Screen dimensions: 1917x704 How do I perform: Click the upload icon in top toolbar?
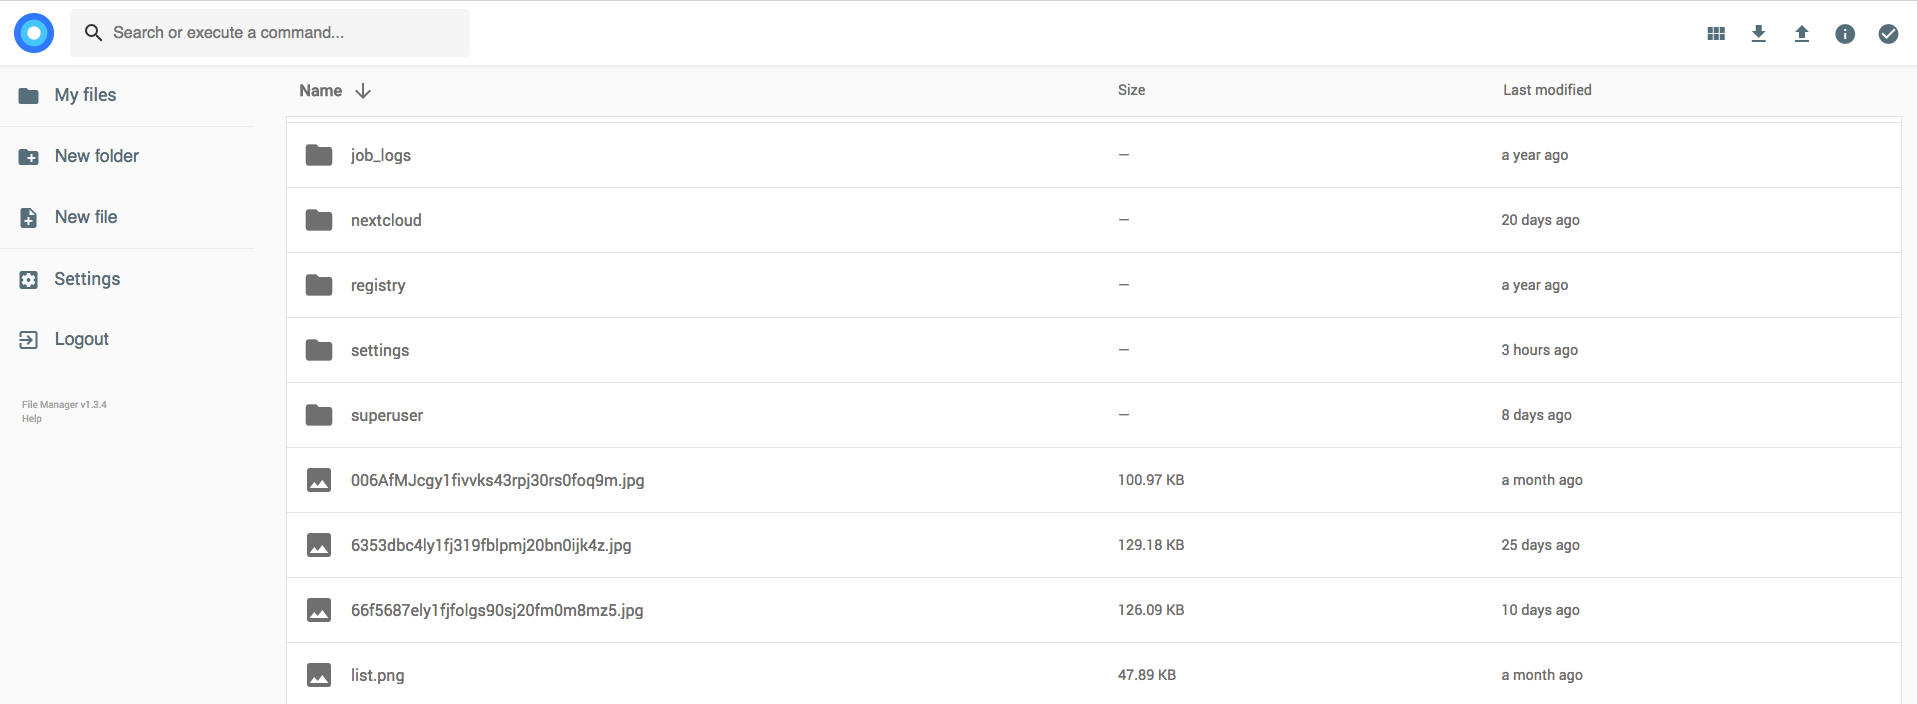coord(1802,34)
